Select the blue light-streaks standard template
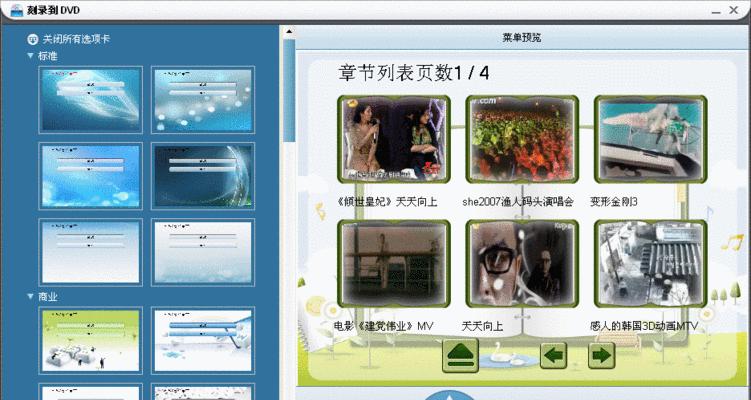The width and height of the screenshot is (751, 400). (x=91, y=100)
